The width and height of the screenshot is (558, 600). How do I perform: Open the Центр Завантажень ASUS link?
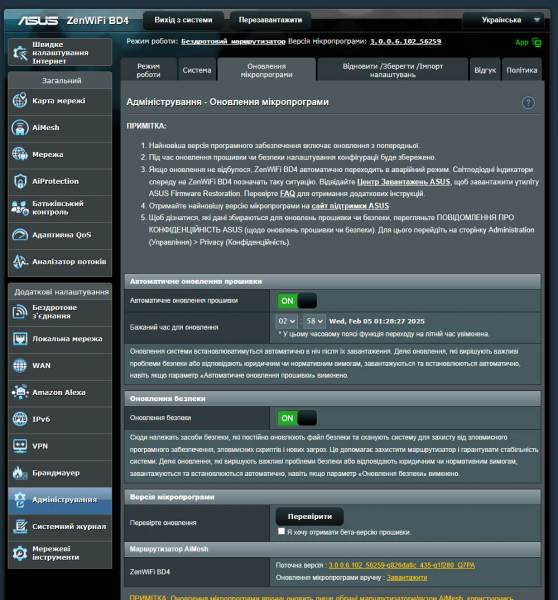pos(403,182)
